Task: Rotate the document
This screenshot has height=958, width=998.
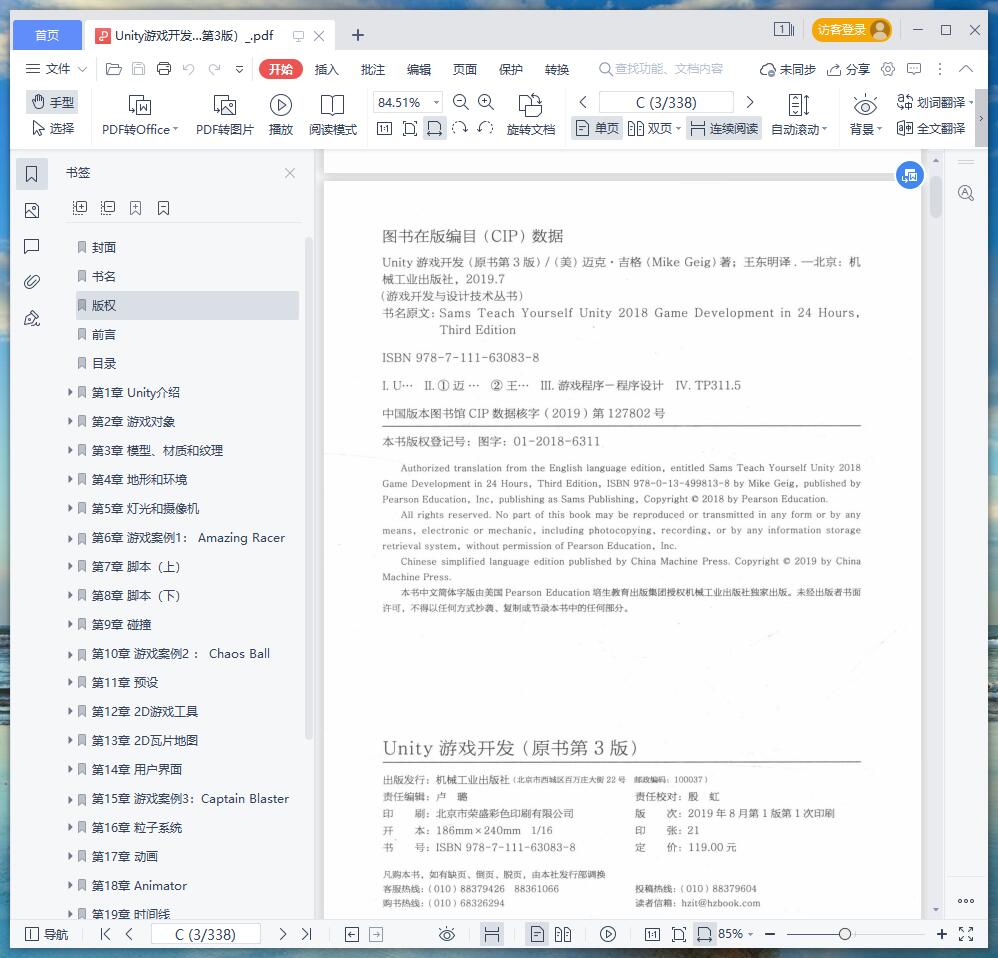Action: (x=530, y=115)
